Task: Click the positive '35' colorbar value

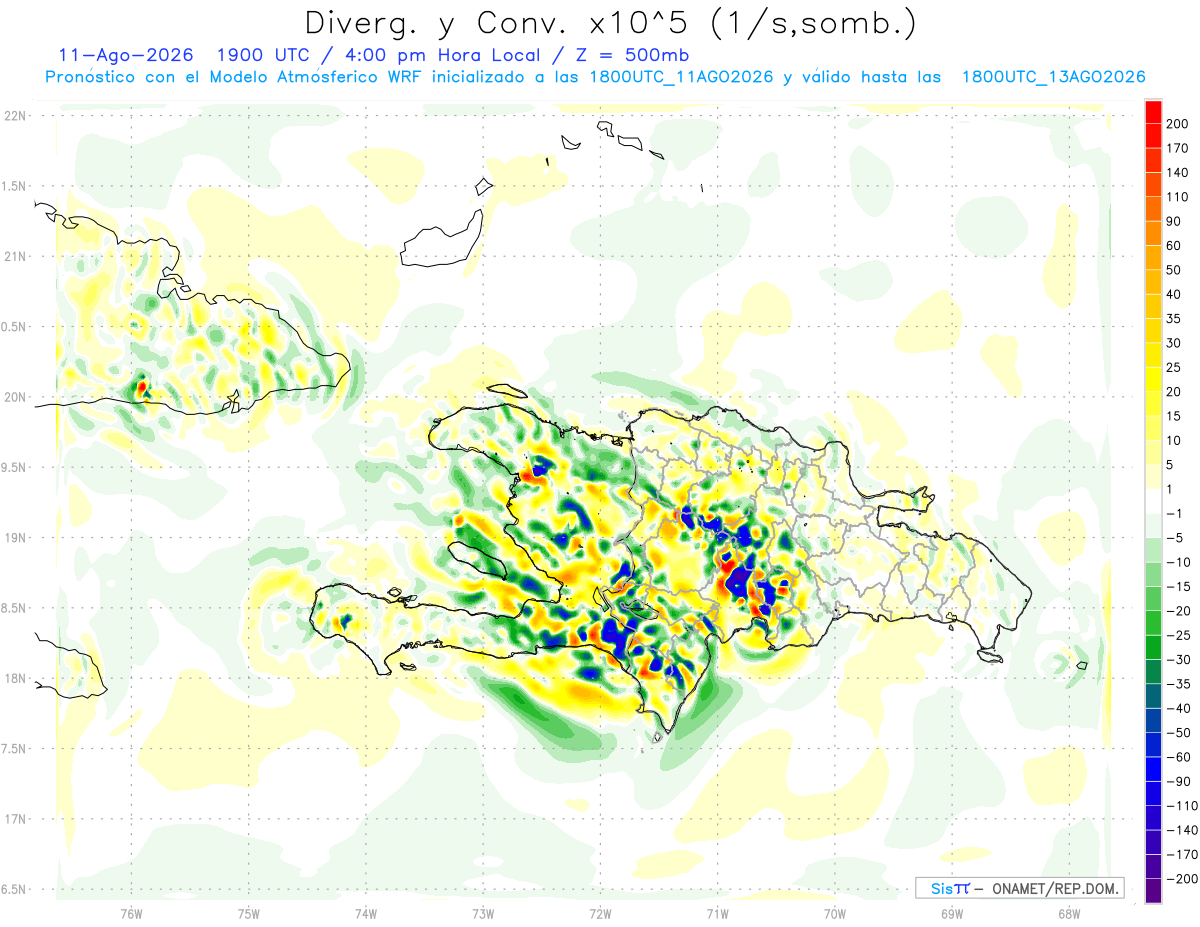Action: coord(1174,319)
